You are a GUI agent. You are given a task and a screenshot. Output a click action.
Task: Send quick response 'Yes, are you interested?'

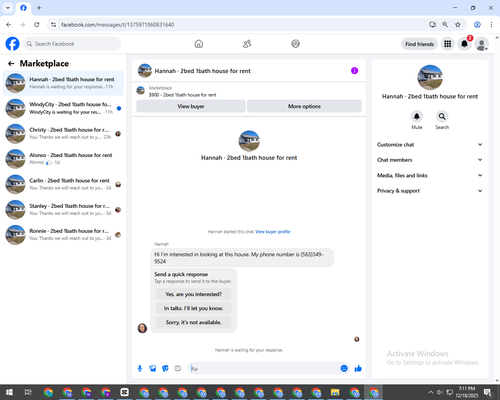tap(194, 294)
